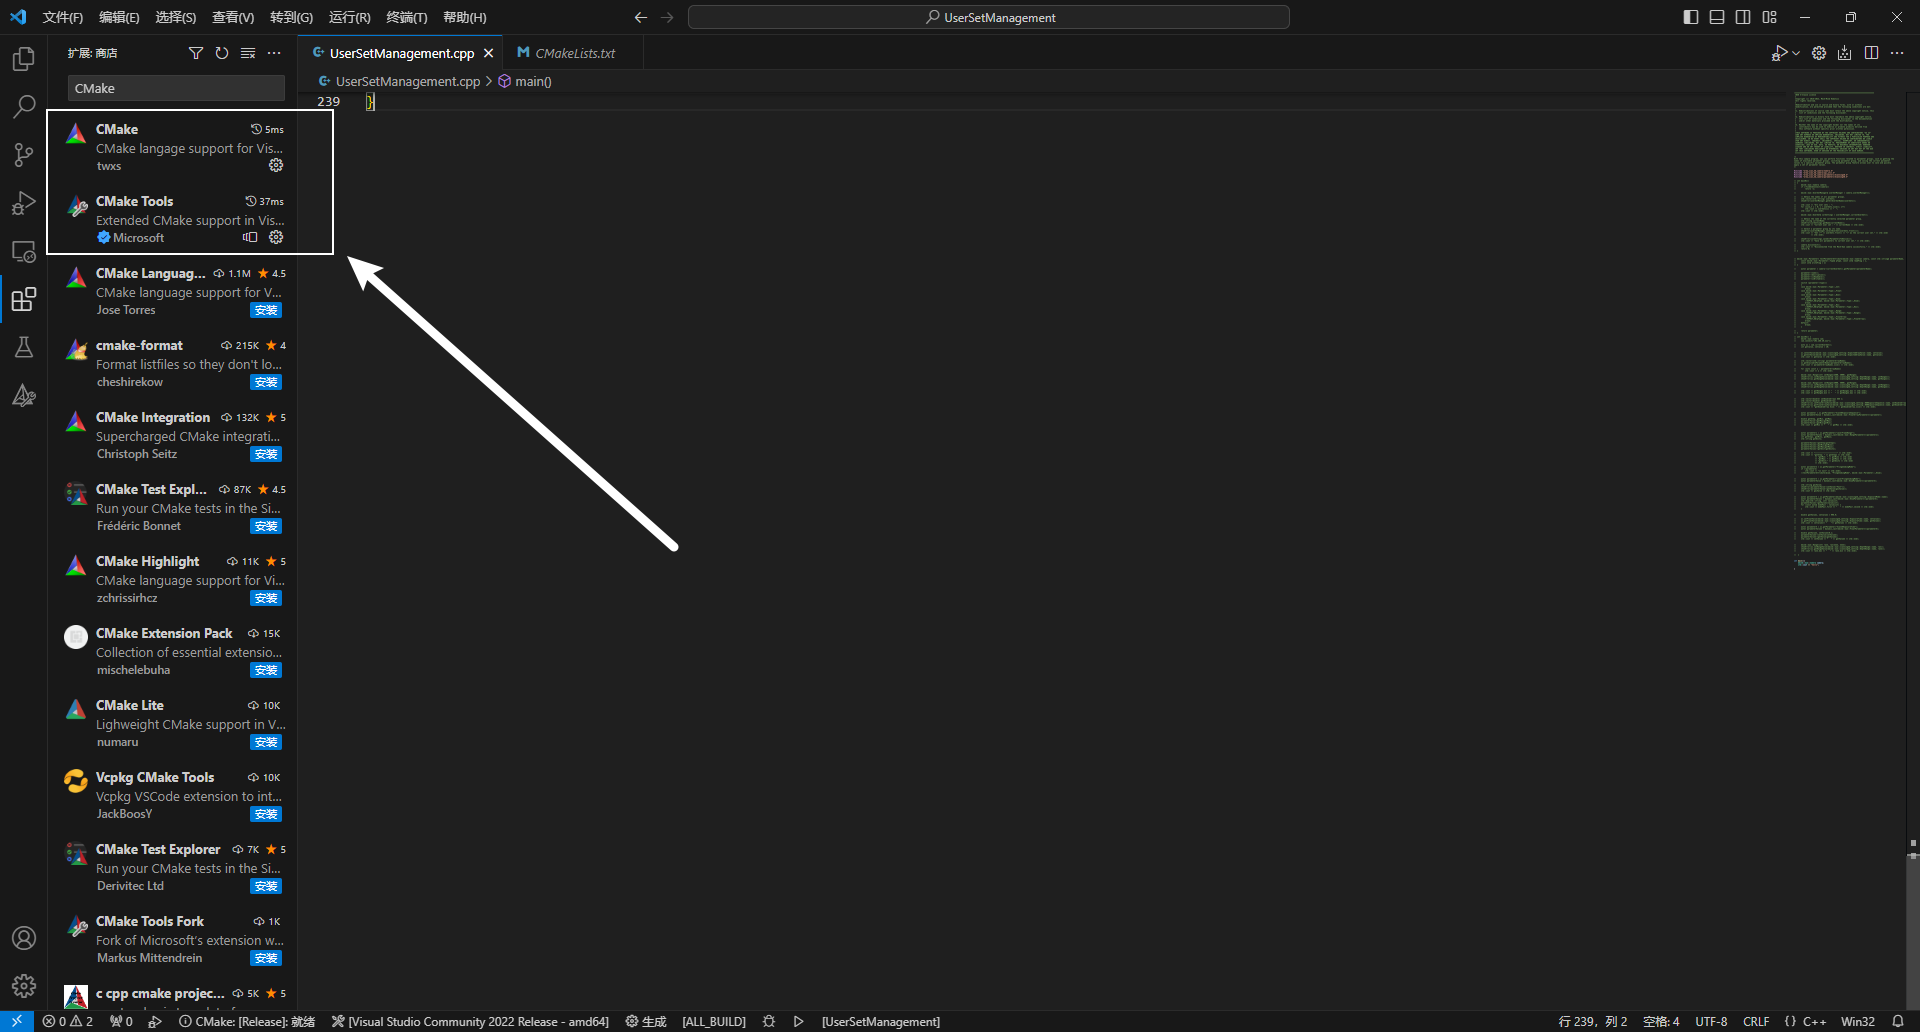Image resolution: width=1920 pixels, height=1032 pixels.
Task: Install the cmake-format extension
Action: coord(265,382)
